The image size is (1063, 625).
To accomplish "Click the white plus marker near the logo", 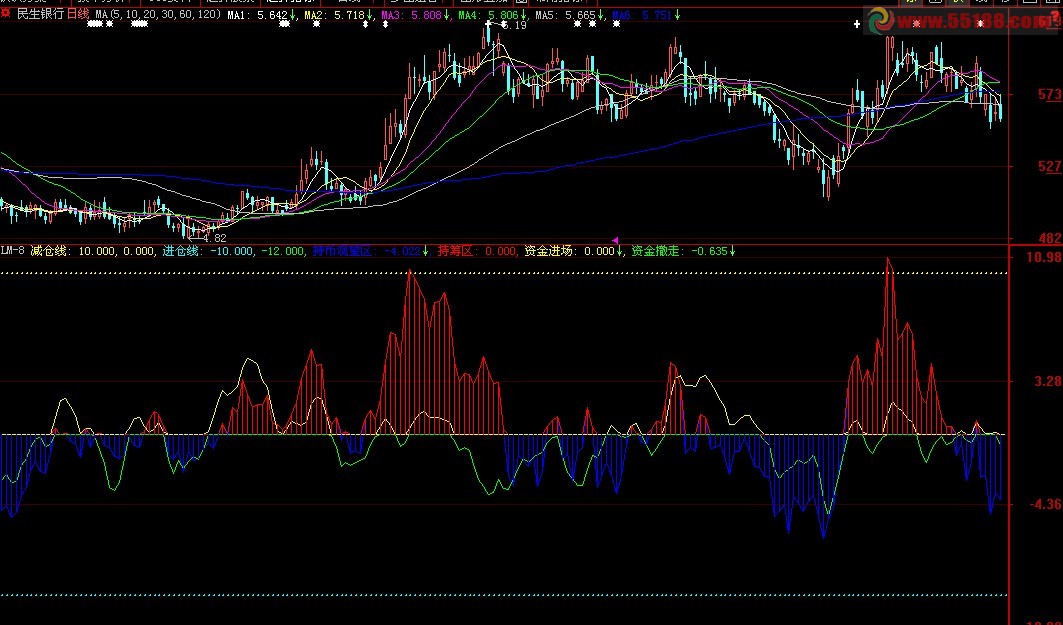I will coord(857,23).
